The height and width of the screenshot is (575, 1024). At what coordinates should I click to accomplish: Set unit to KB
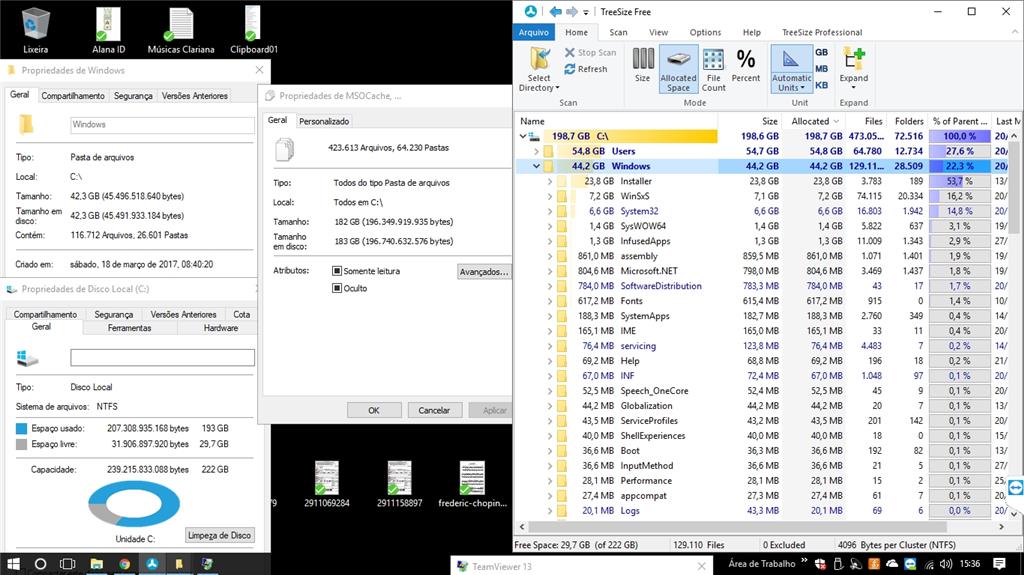tap(822, 85)
